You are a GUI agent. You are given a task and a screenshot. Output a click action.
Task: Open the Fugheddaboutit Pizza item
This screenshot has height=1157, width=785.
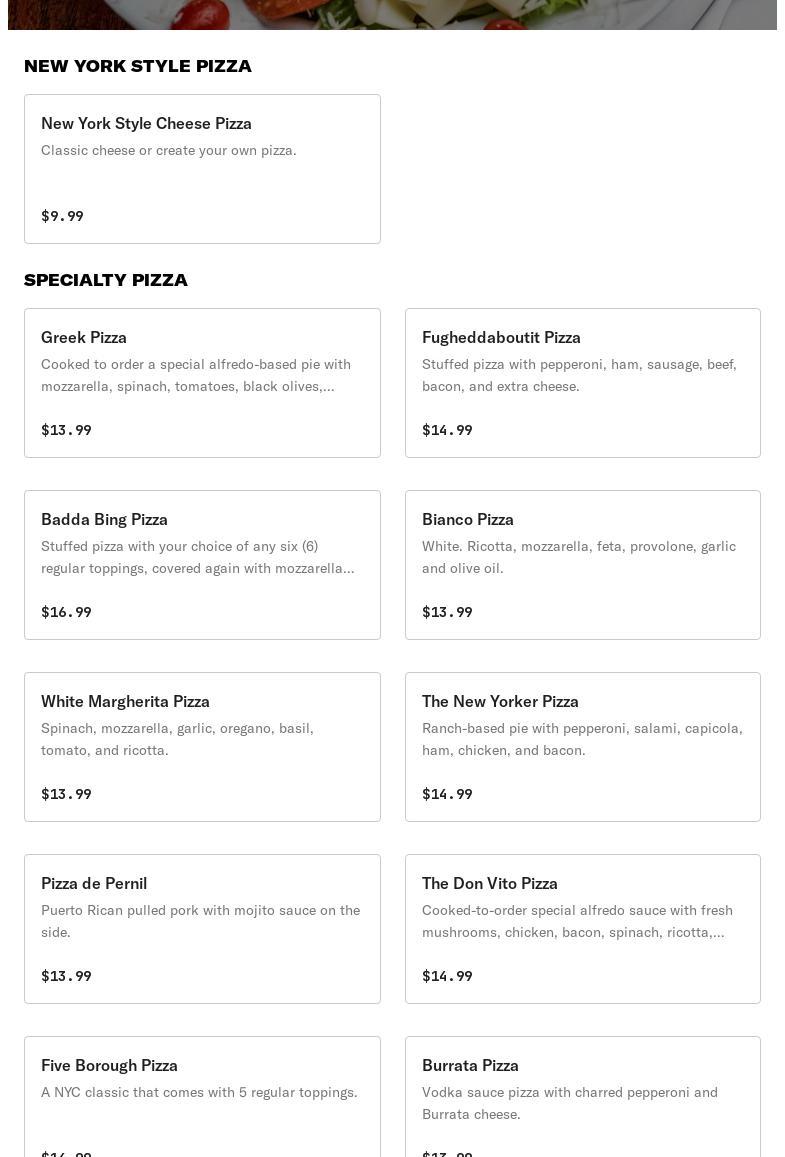coord(582,382)
